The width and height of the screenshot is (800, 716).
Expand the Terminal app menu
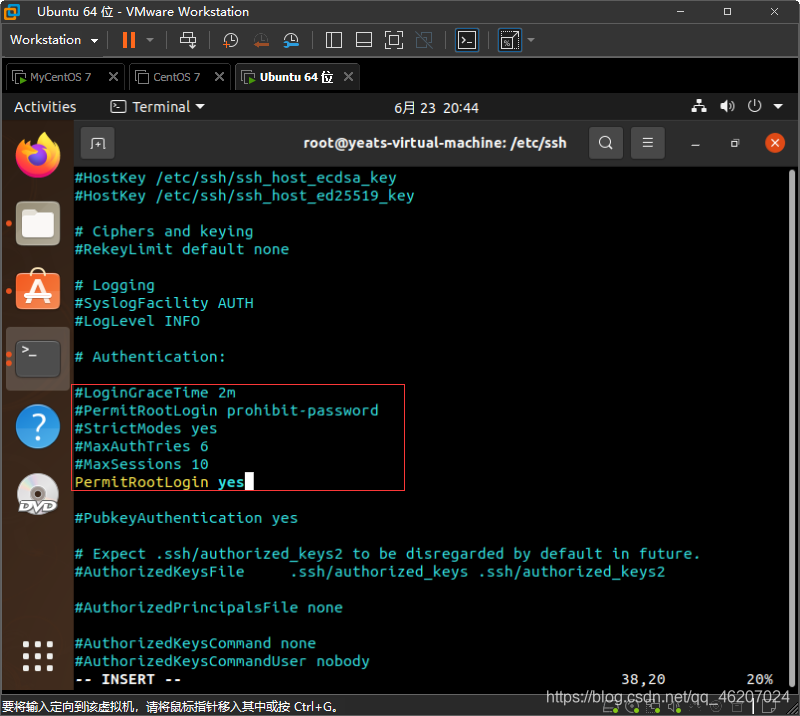pyautogui.click(x=158, y=107)
